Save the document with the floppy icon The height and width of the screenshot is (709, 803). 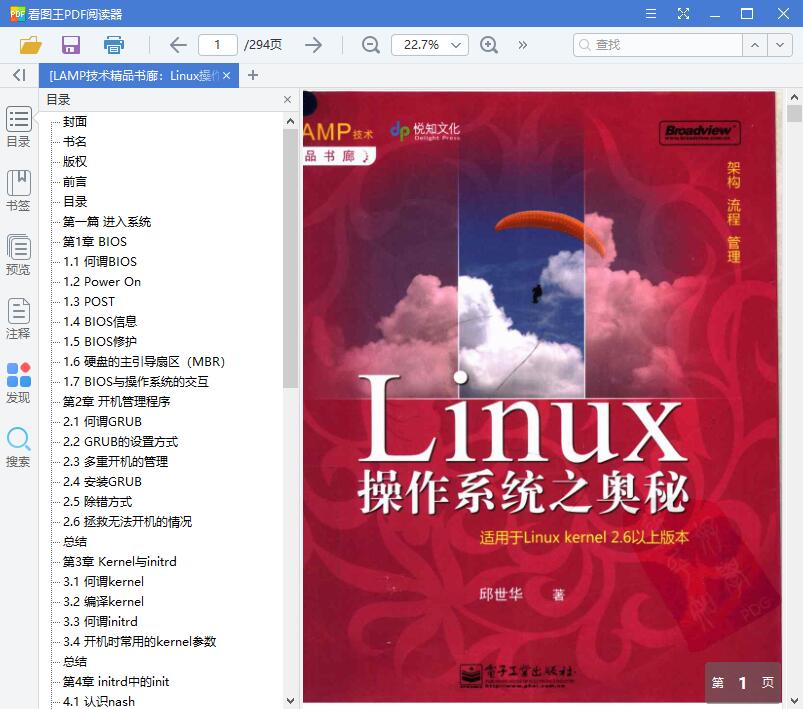(x=71, y=45)
